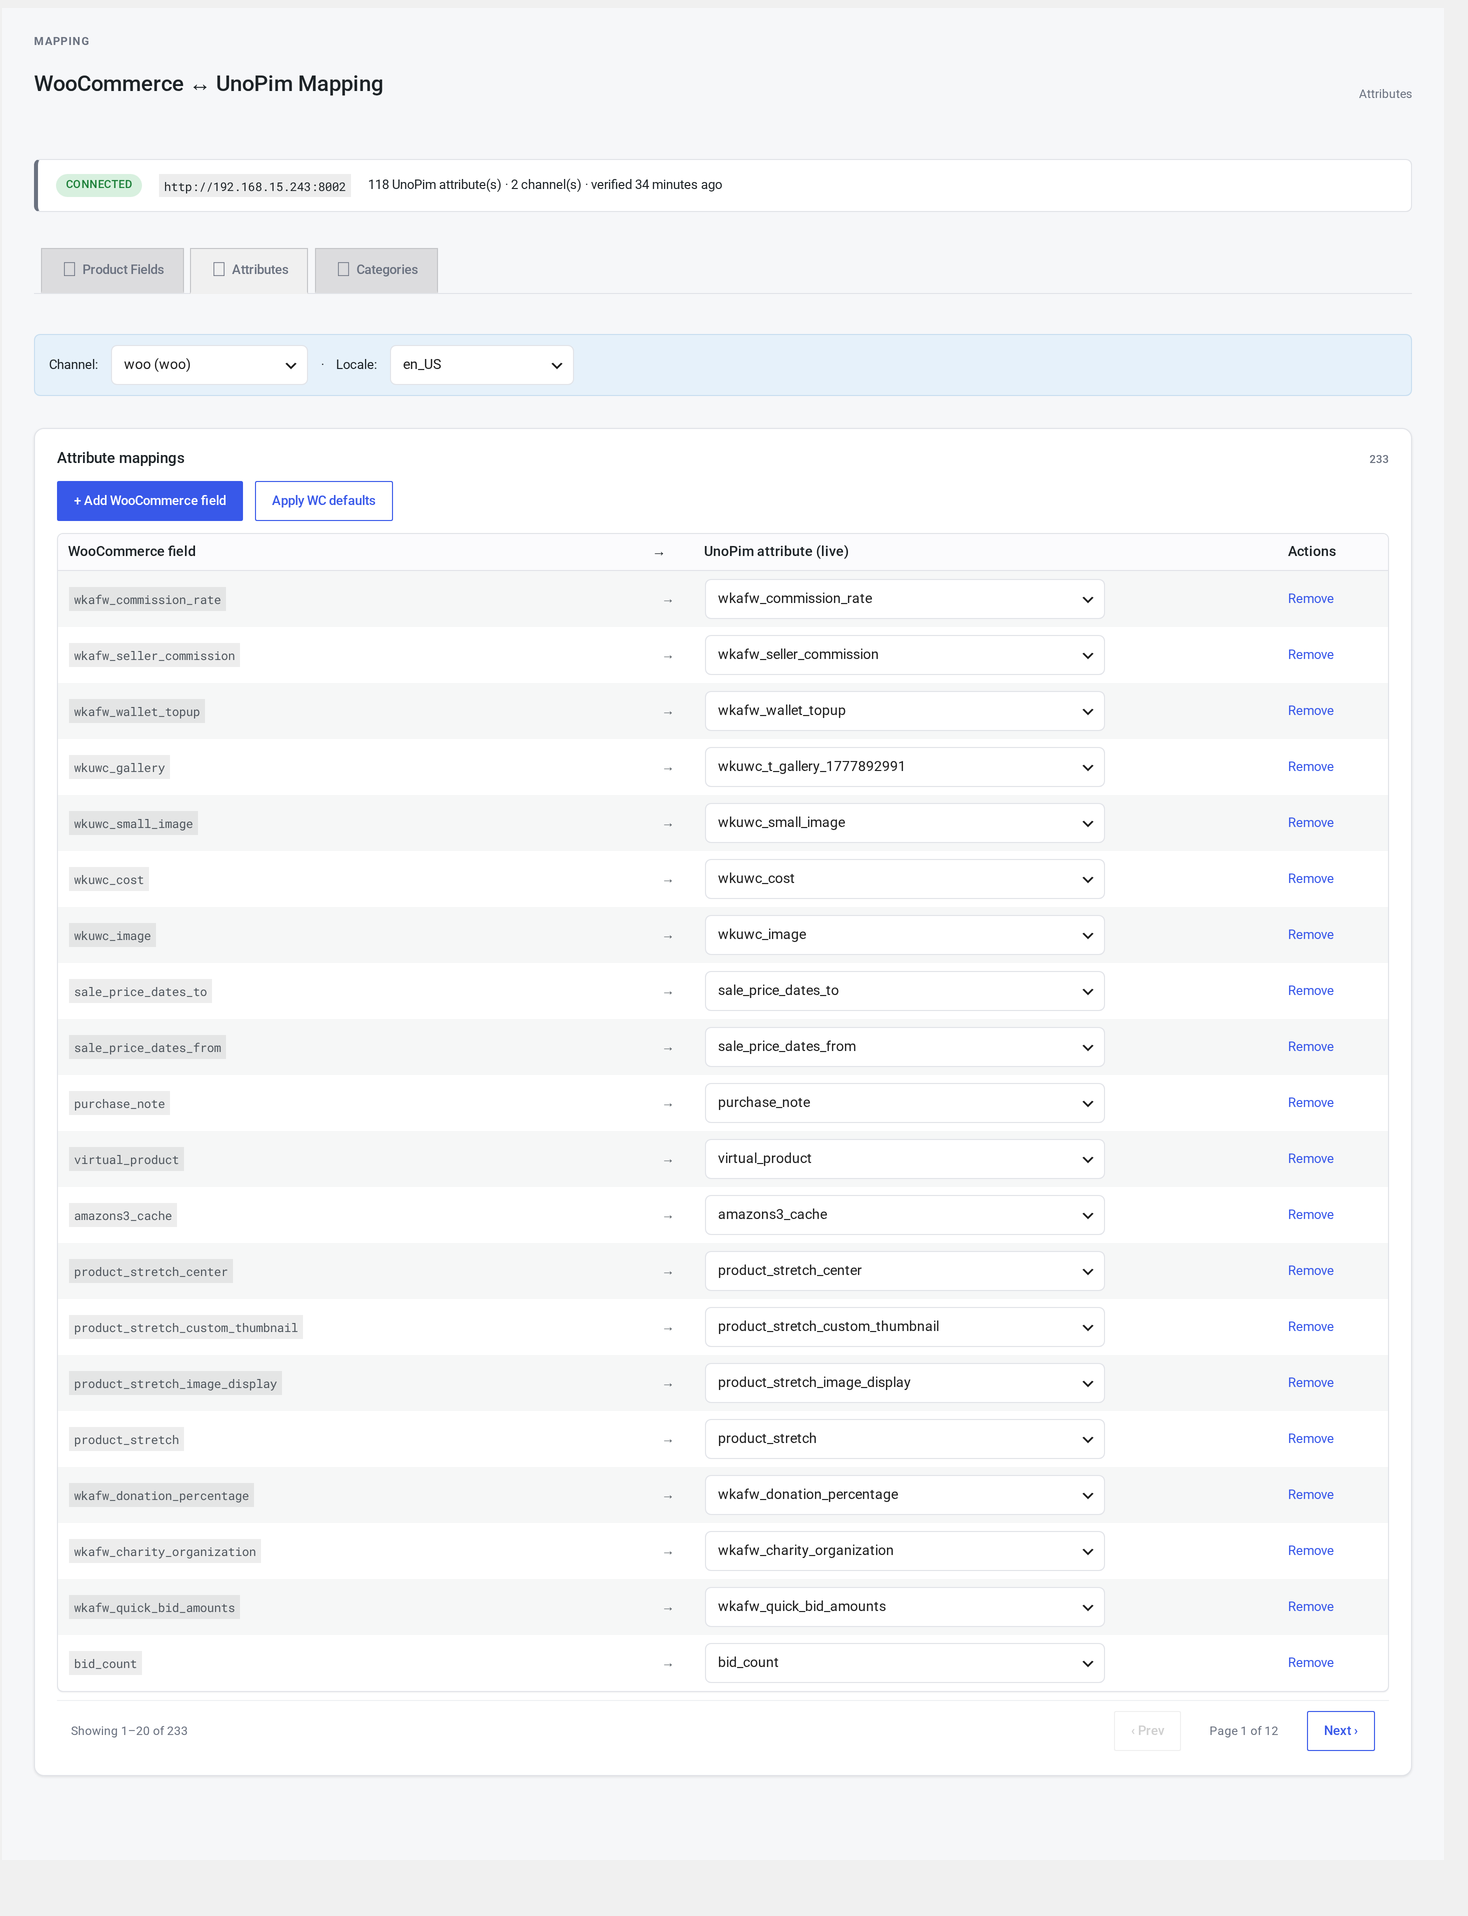Remove the sale_price_dates_from mapping
Image resolution: width=1468 pixels, height=1916 pixels.
1310,1047
